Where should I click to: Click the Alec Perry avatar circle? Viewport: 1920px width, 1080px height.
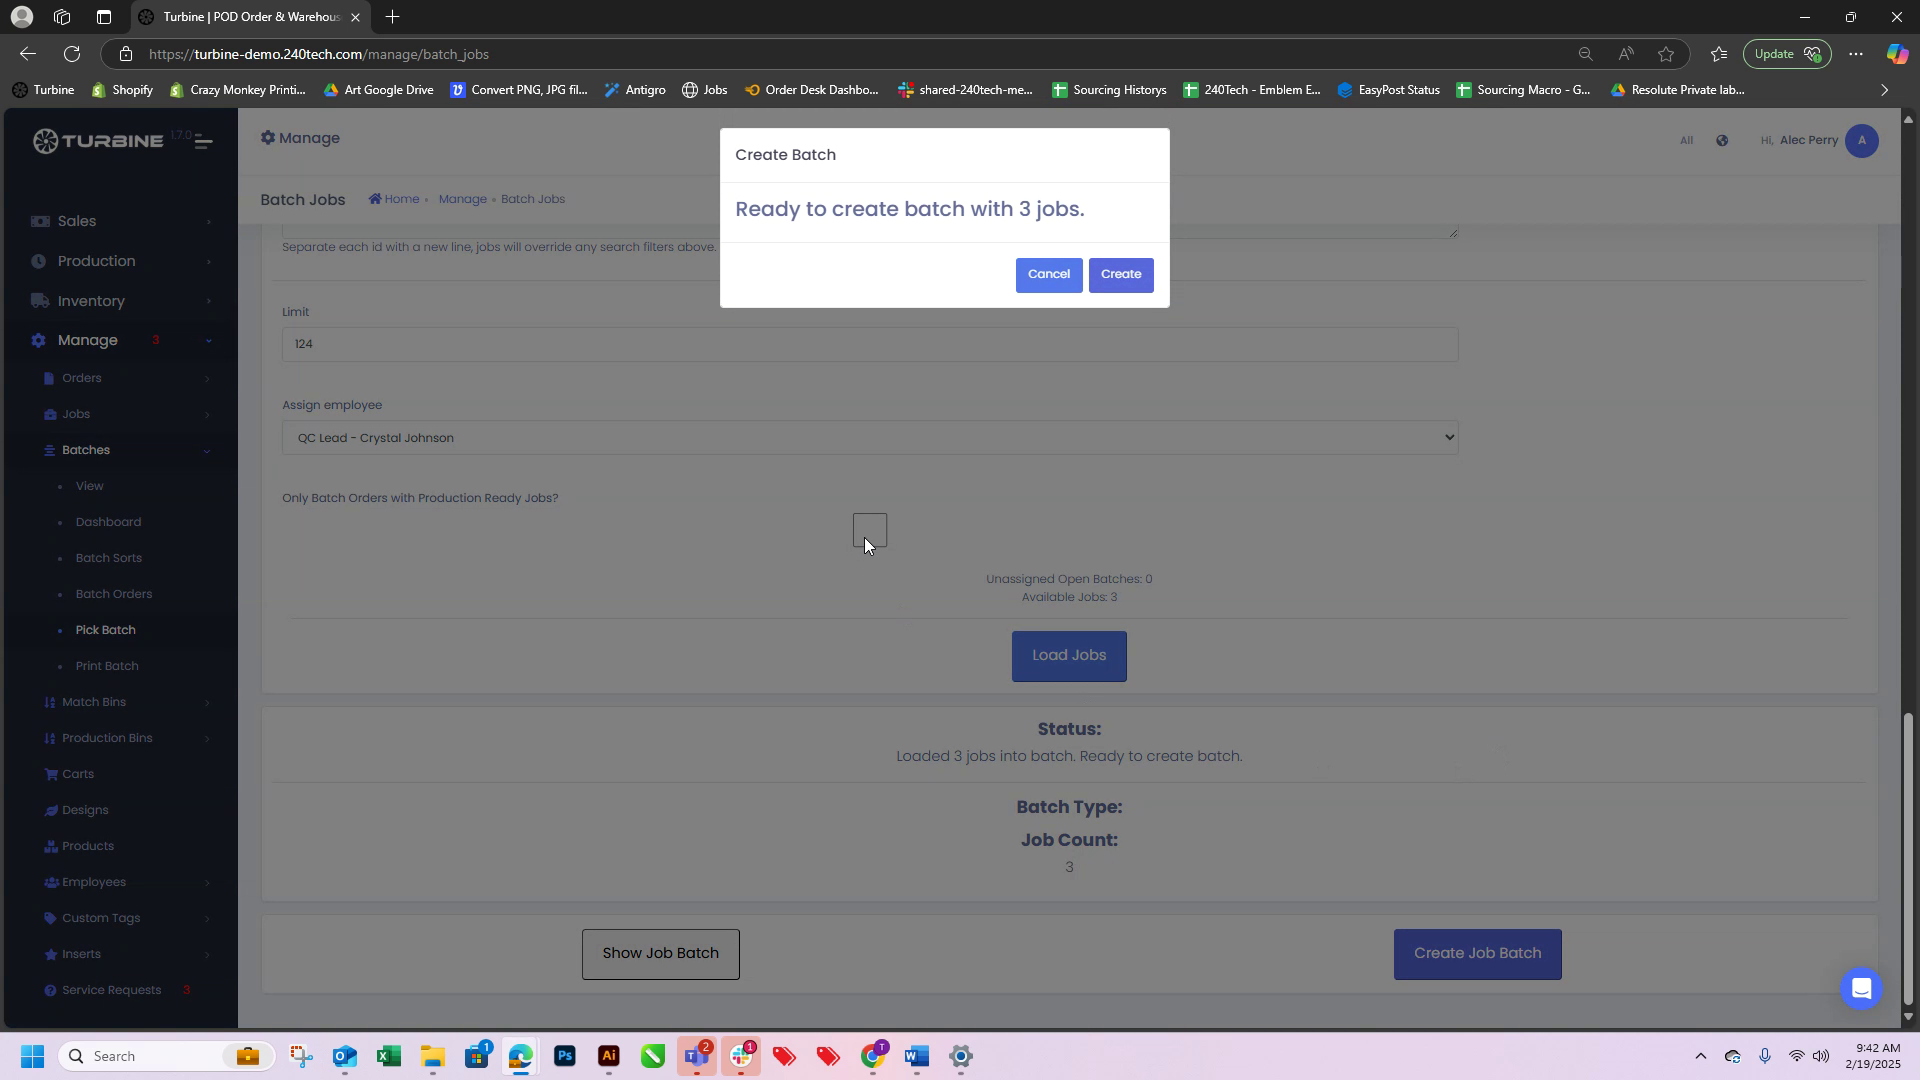pyautogui.click(x=1861, y=141)
